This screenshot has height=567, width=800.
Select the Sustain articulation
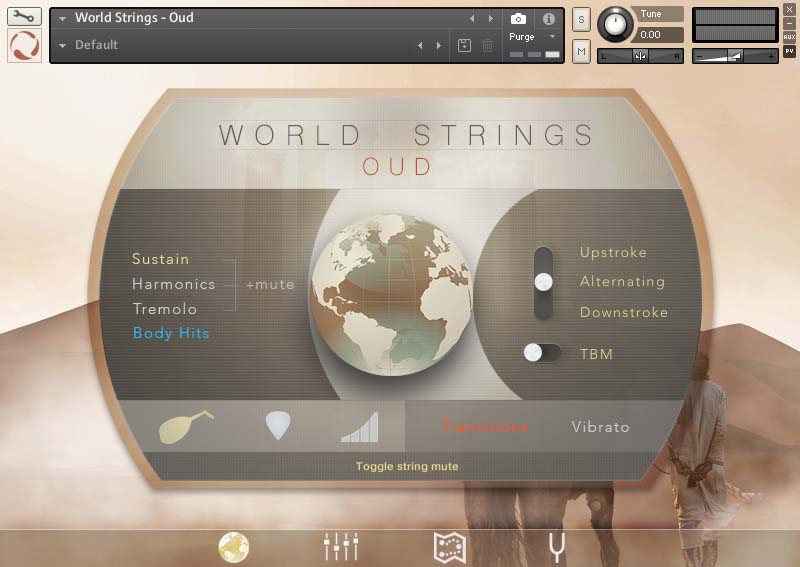(x=160, y=259)
